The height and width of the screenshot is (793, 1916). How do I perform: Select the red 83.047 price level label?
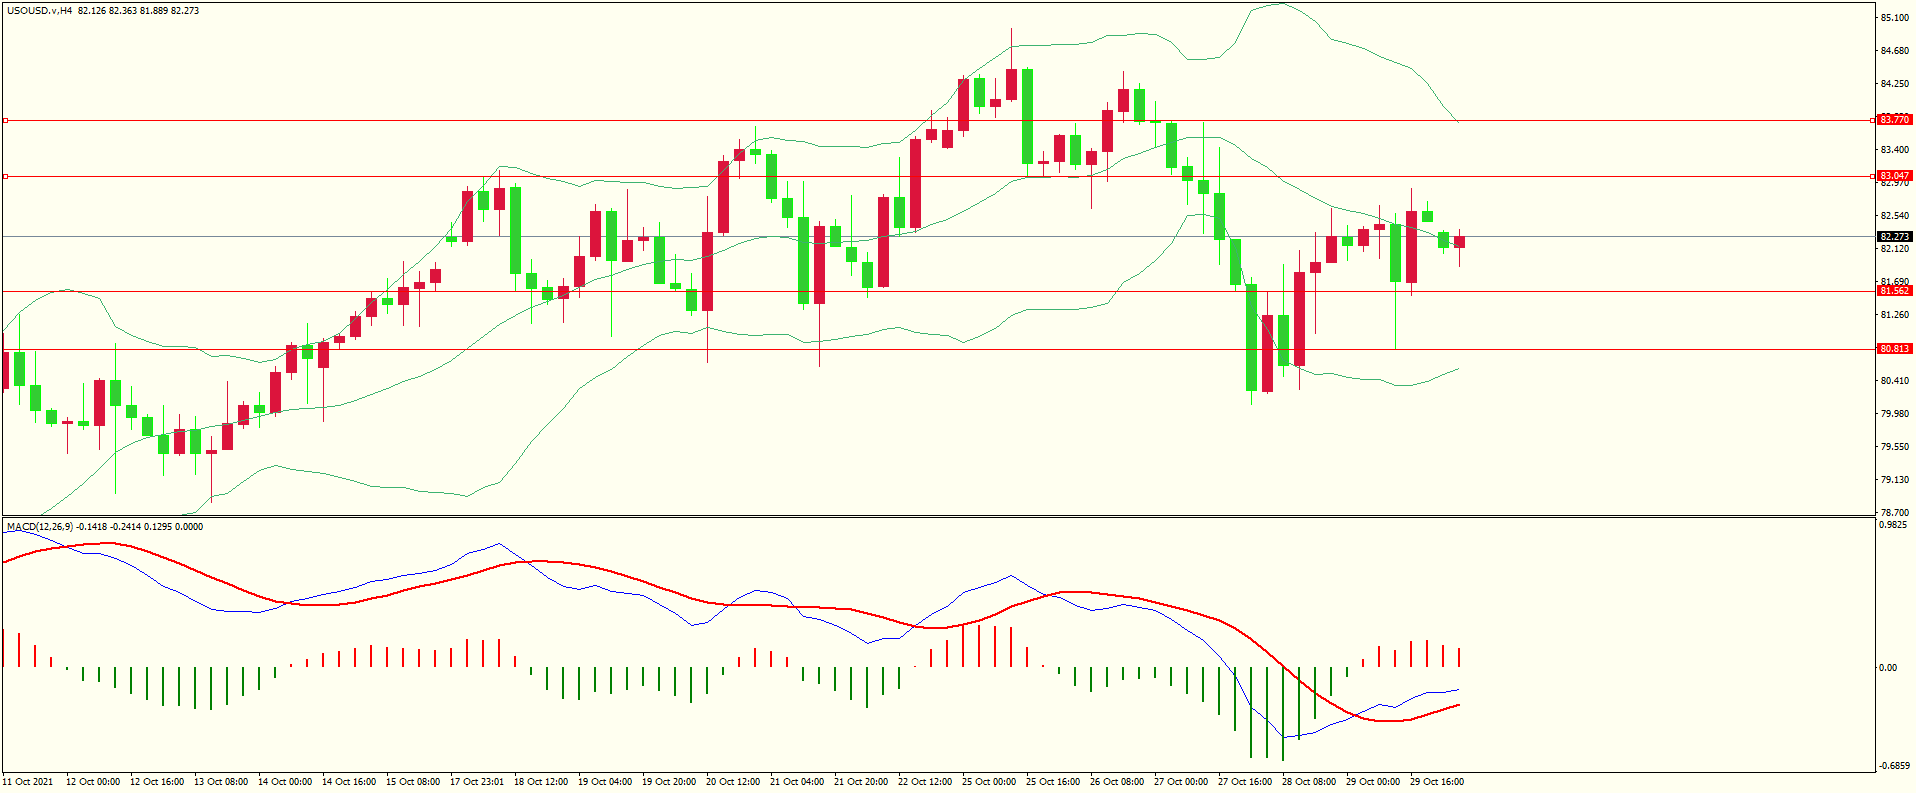pyautogui.click(x=1894, y=176)
